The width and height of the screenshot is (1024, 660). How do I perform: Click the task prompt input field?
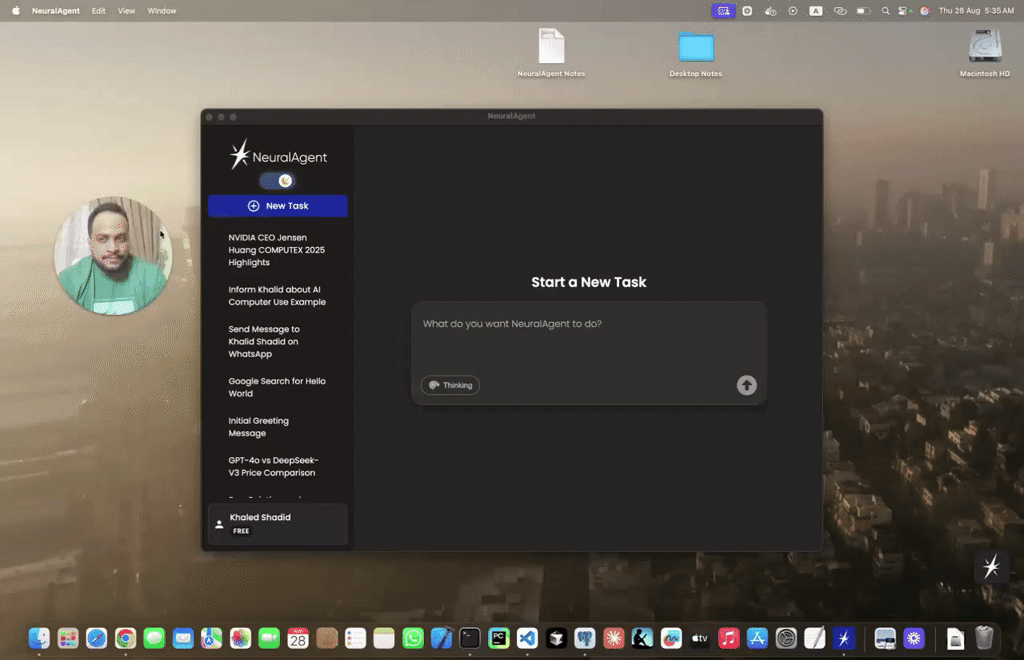click(x=588, y=340)
